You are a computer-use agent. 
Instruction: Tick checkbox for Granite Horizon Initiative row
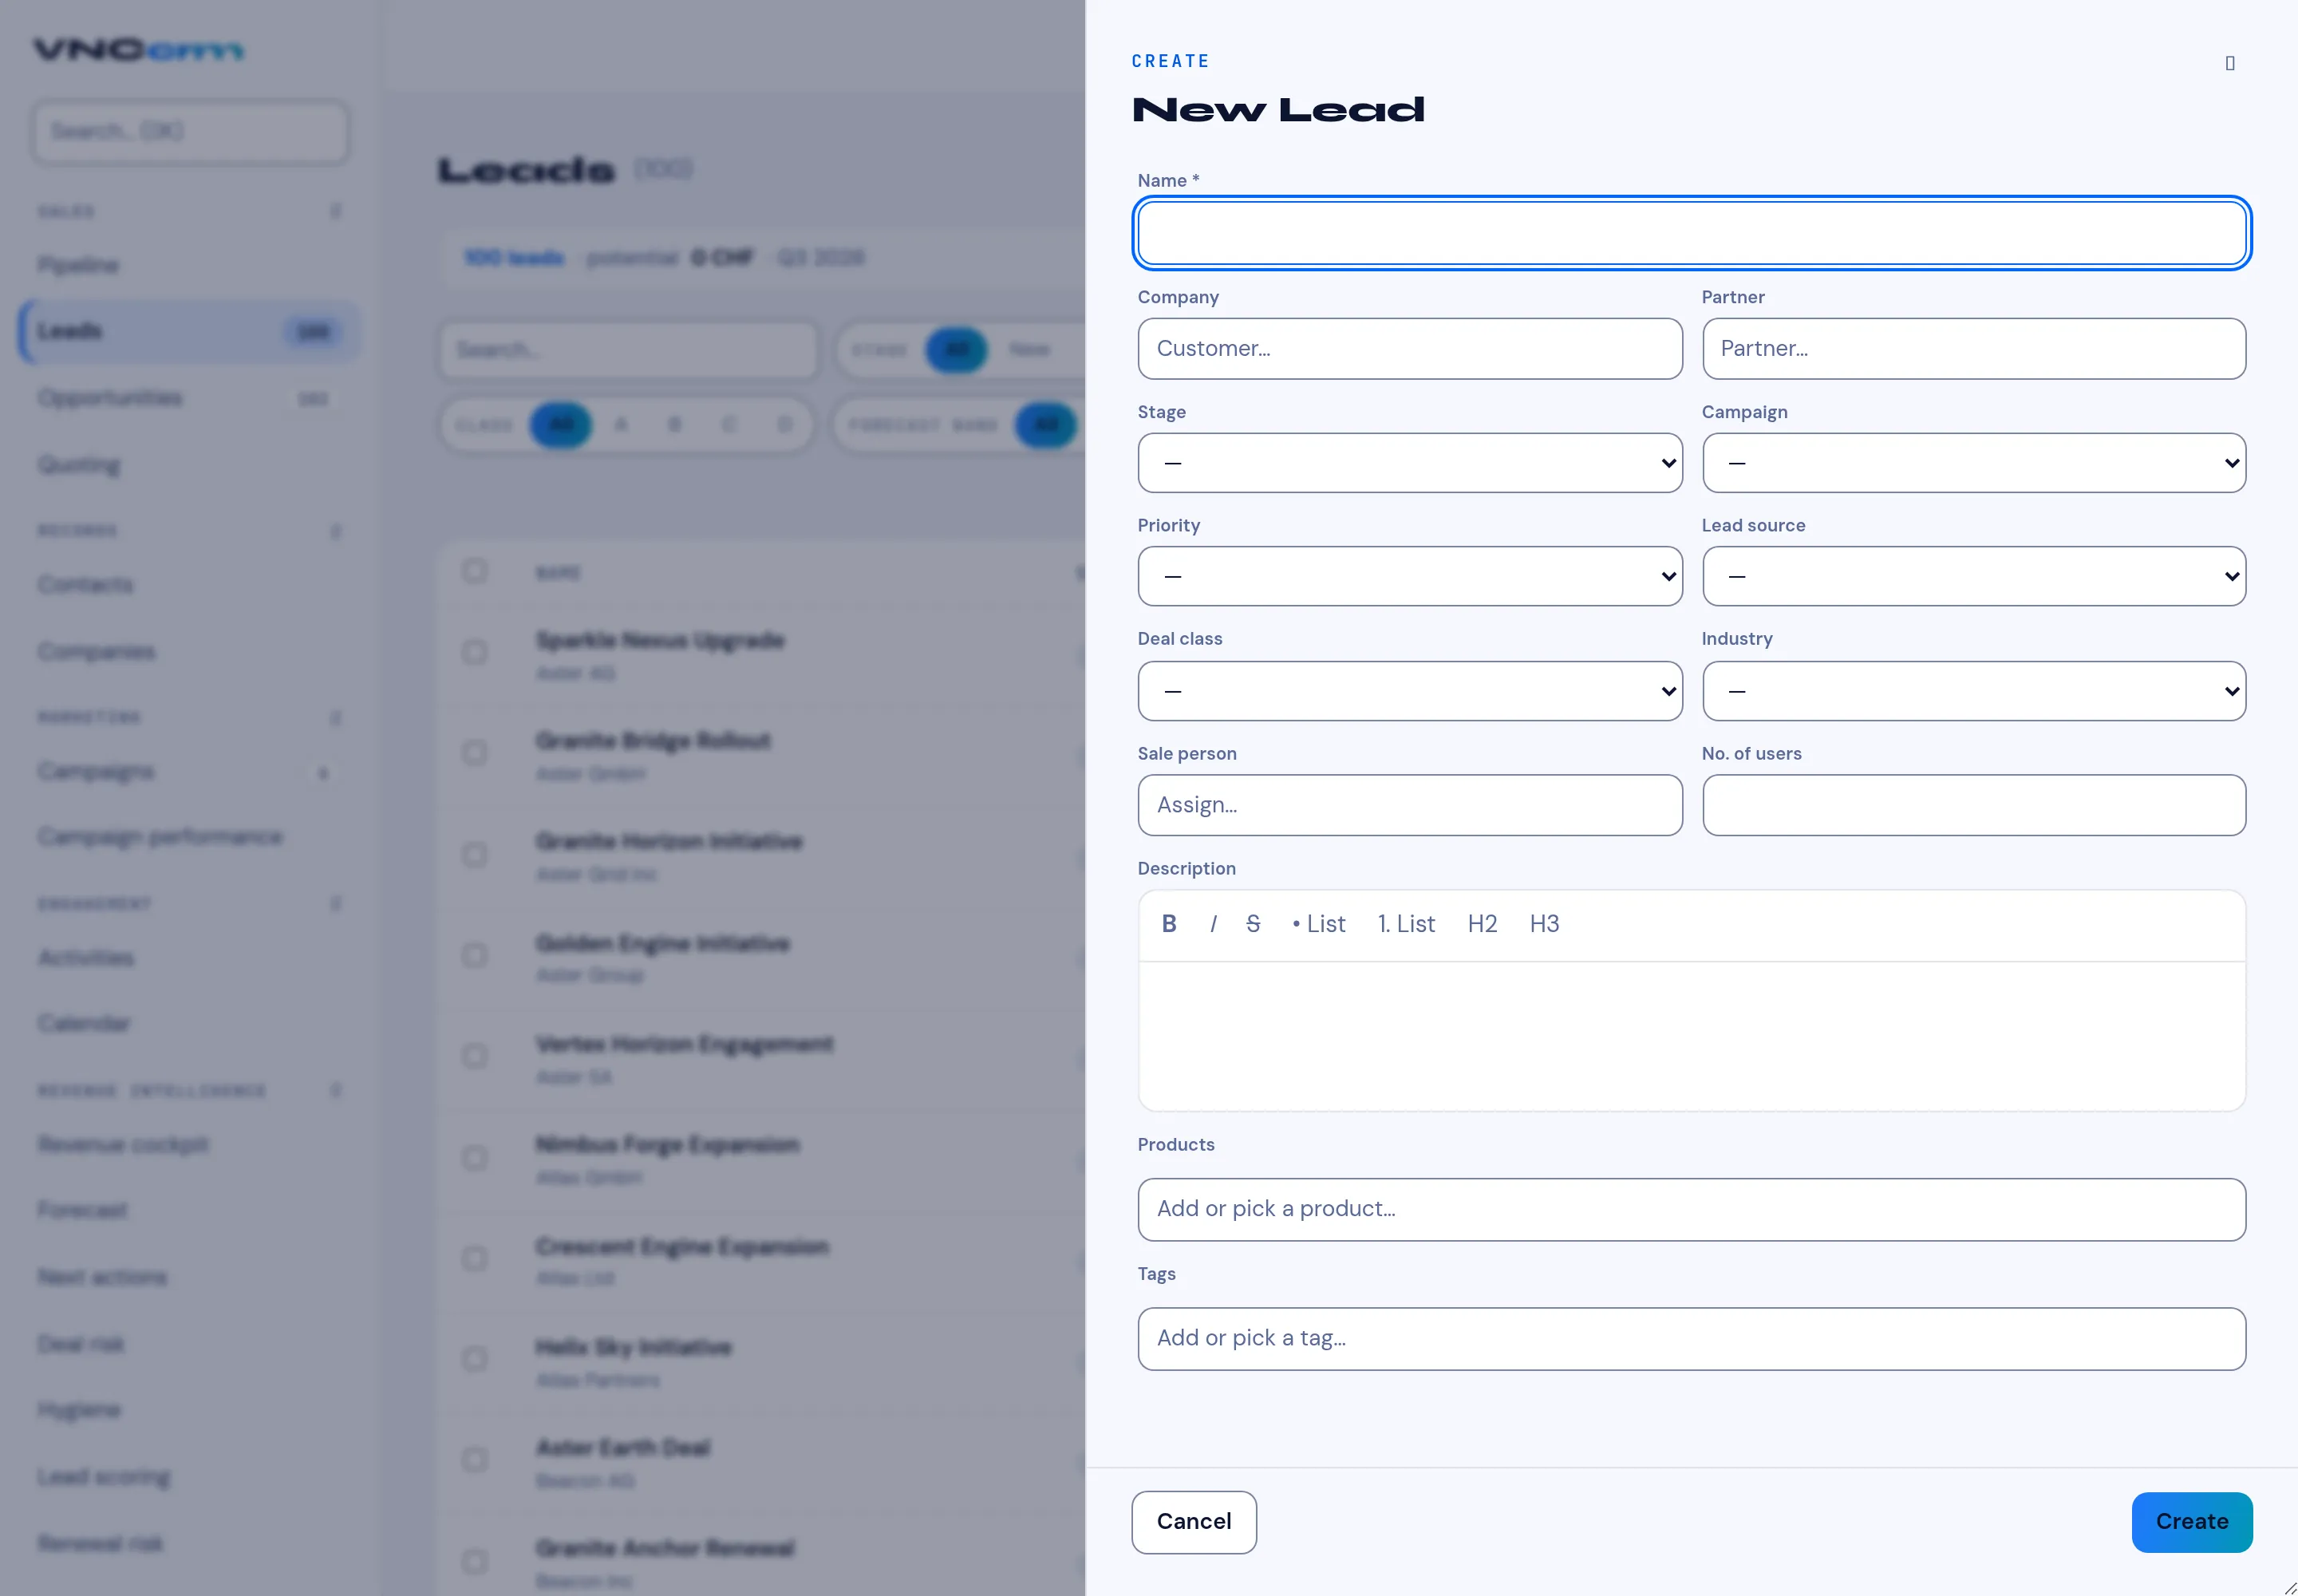pos(475,855)
